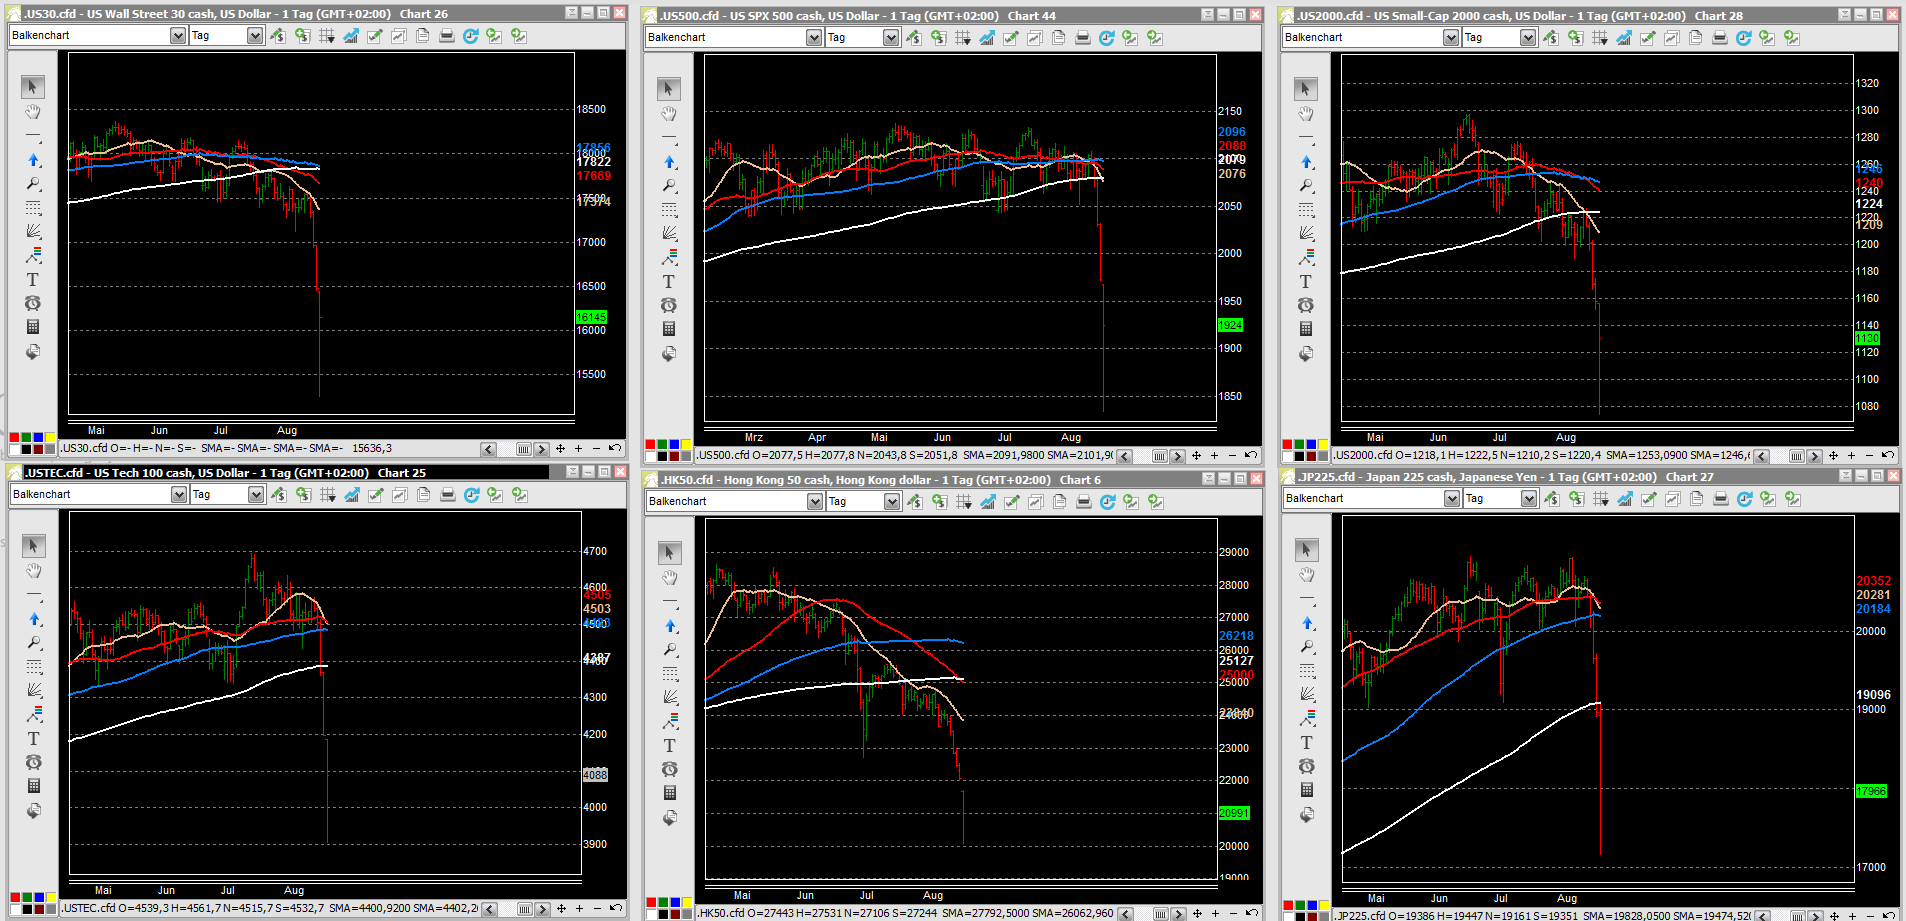Open the Balkenchart dropdown in JP225 chart
This screenshot has height=921, width=1906.
point(1452,499)
